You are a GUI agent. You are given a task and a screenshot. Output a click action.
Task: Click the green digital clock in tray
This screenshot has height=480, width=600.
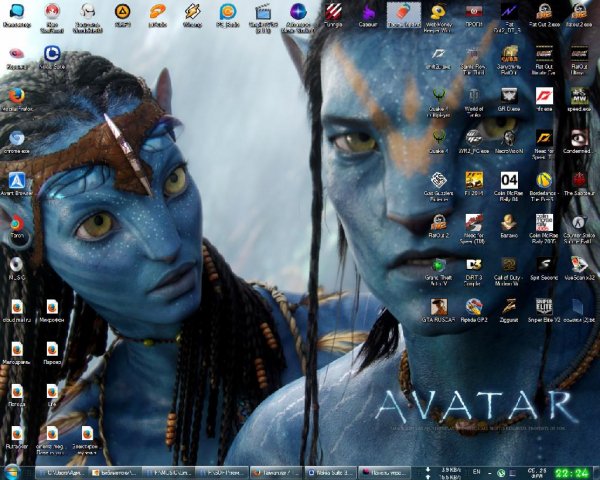tap(572, 473)
